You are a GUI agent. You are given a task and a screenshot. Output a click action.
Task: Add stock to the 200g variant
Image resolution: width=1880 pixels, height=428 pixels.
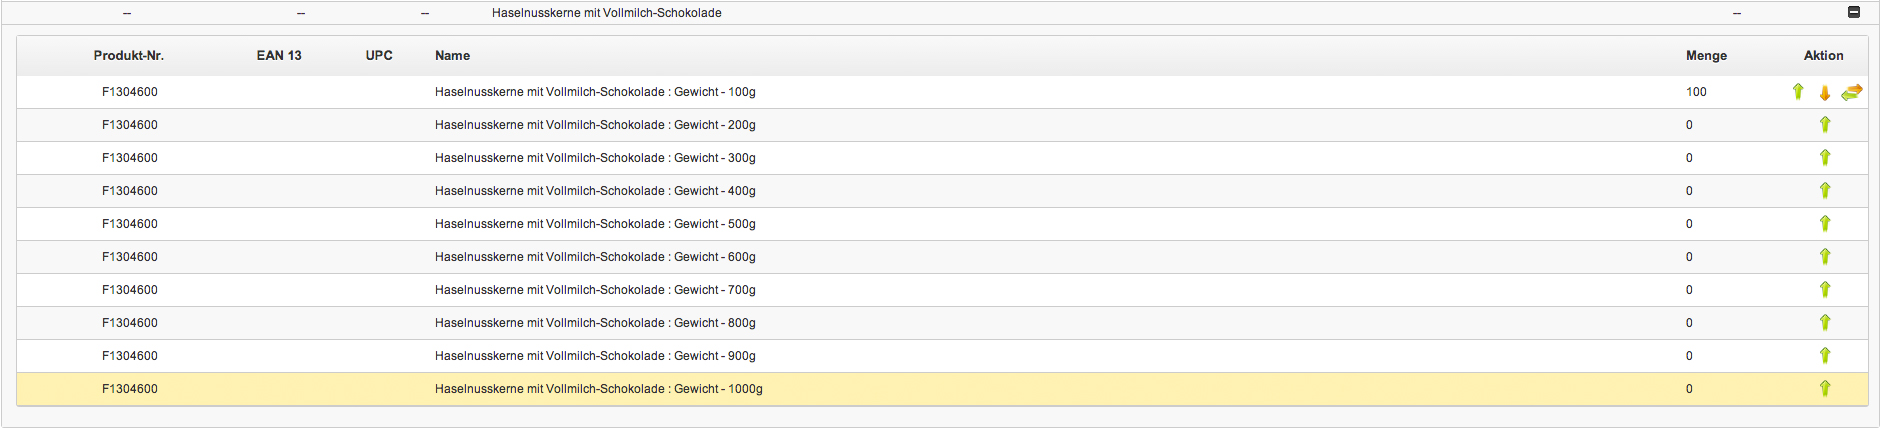pyautogui.click(x=1825, y=125)
